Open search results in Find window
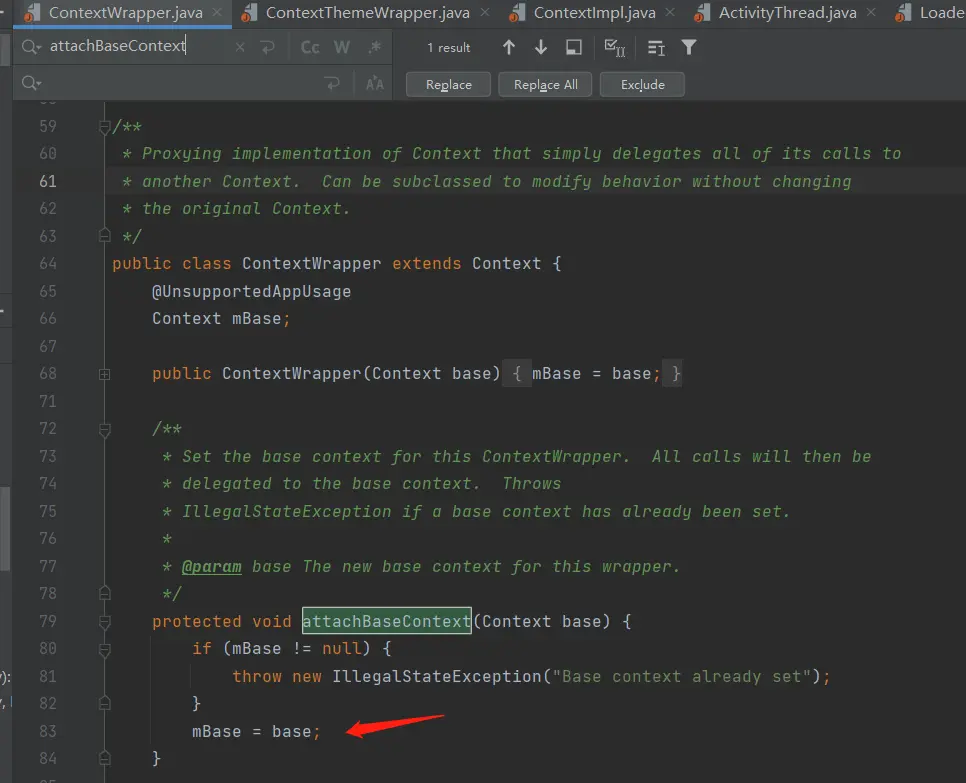966x783 pixels. coord(573,47)
